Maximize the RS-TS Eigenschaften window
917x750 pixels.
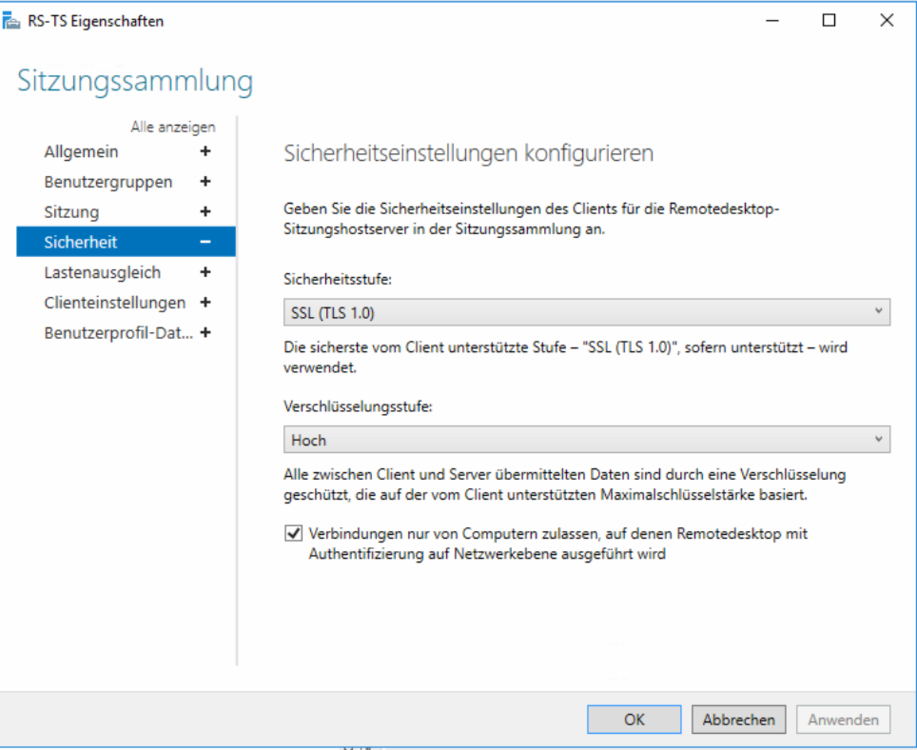[829, 21]
